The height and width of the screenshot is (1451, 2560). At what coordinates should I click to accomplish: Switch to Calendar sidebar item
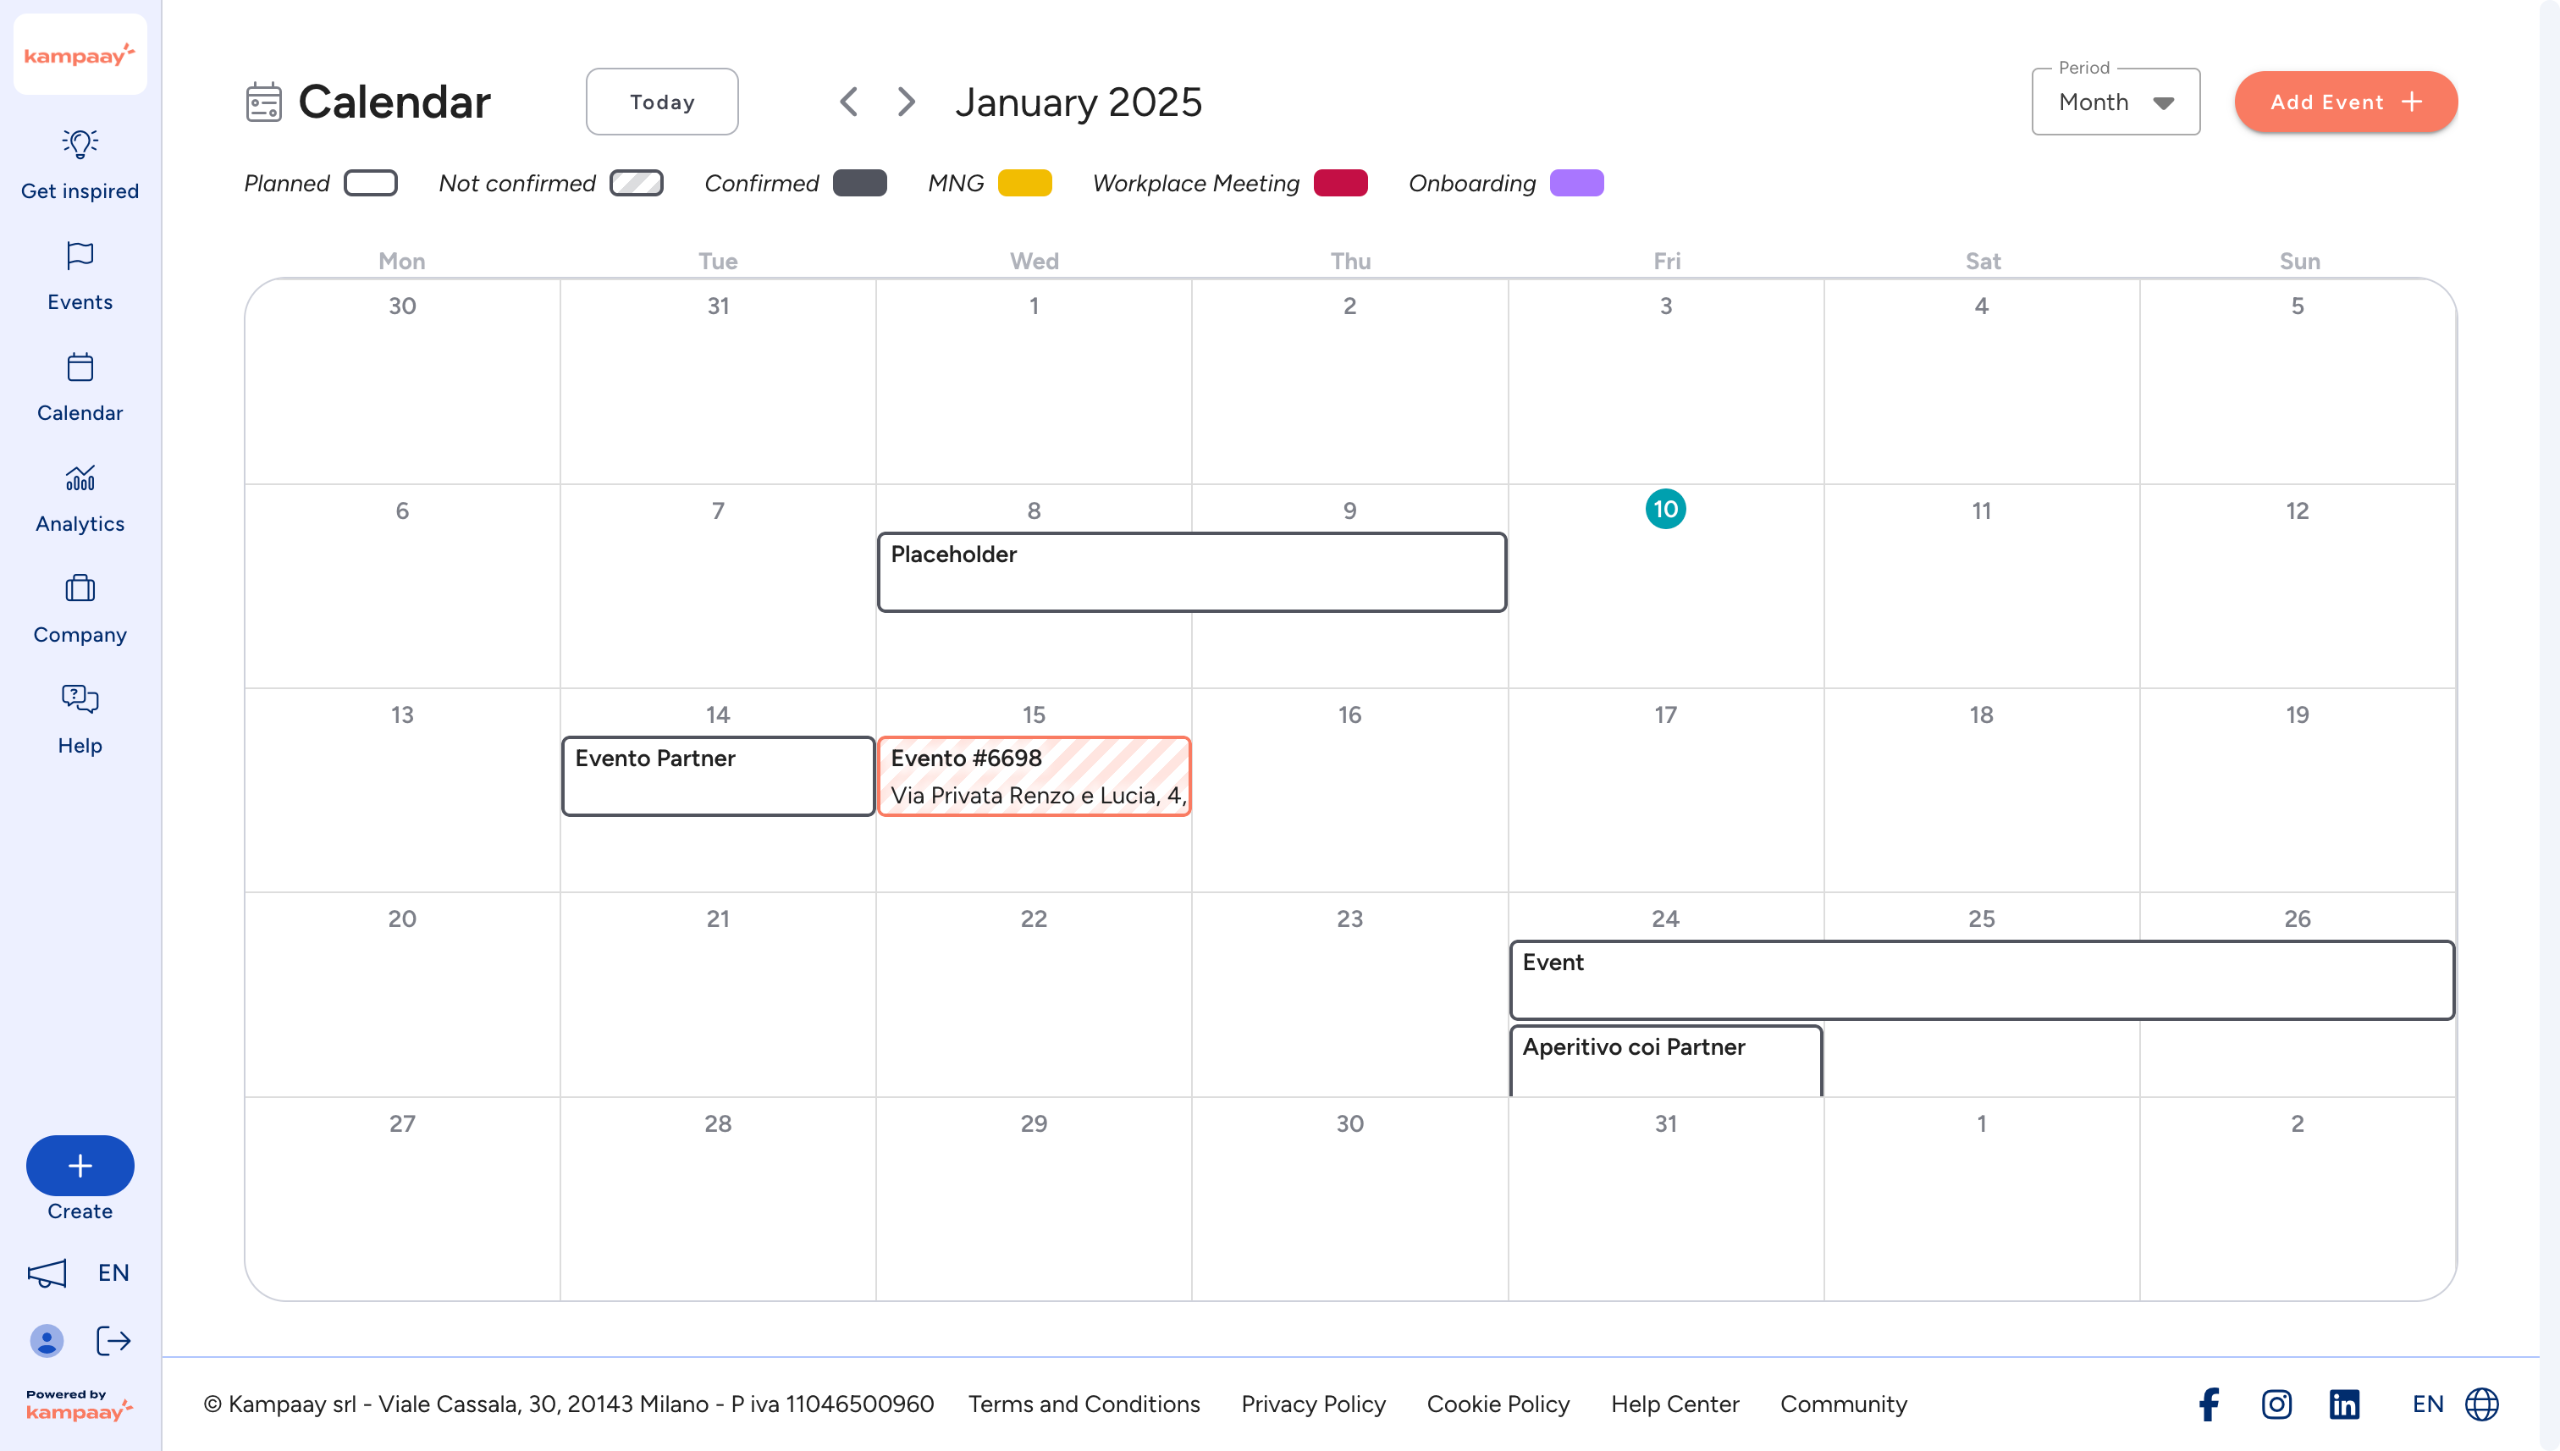[x=80, y=388]
